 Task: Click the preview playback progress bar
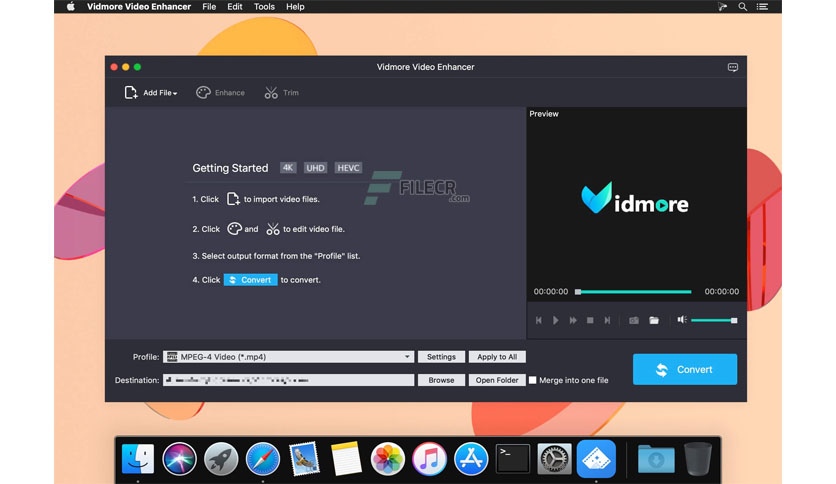click(633, 292)
